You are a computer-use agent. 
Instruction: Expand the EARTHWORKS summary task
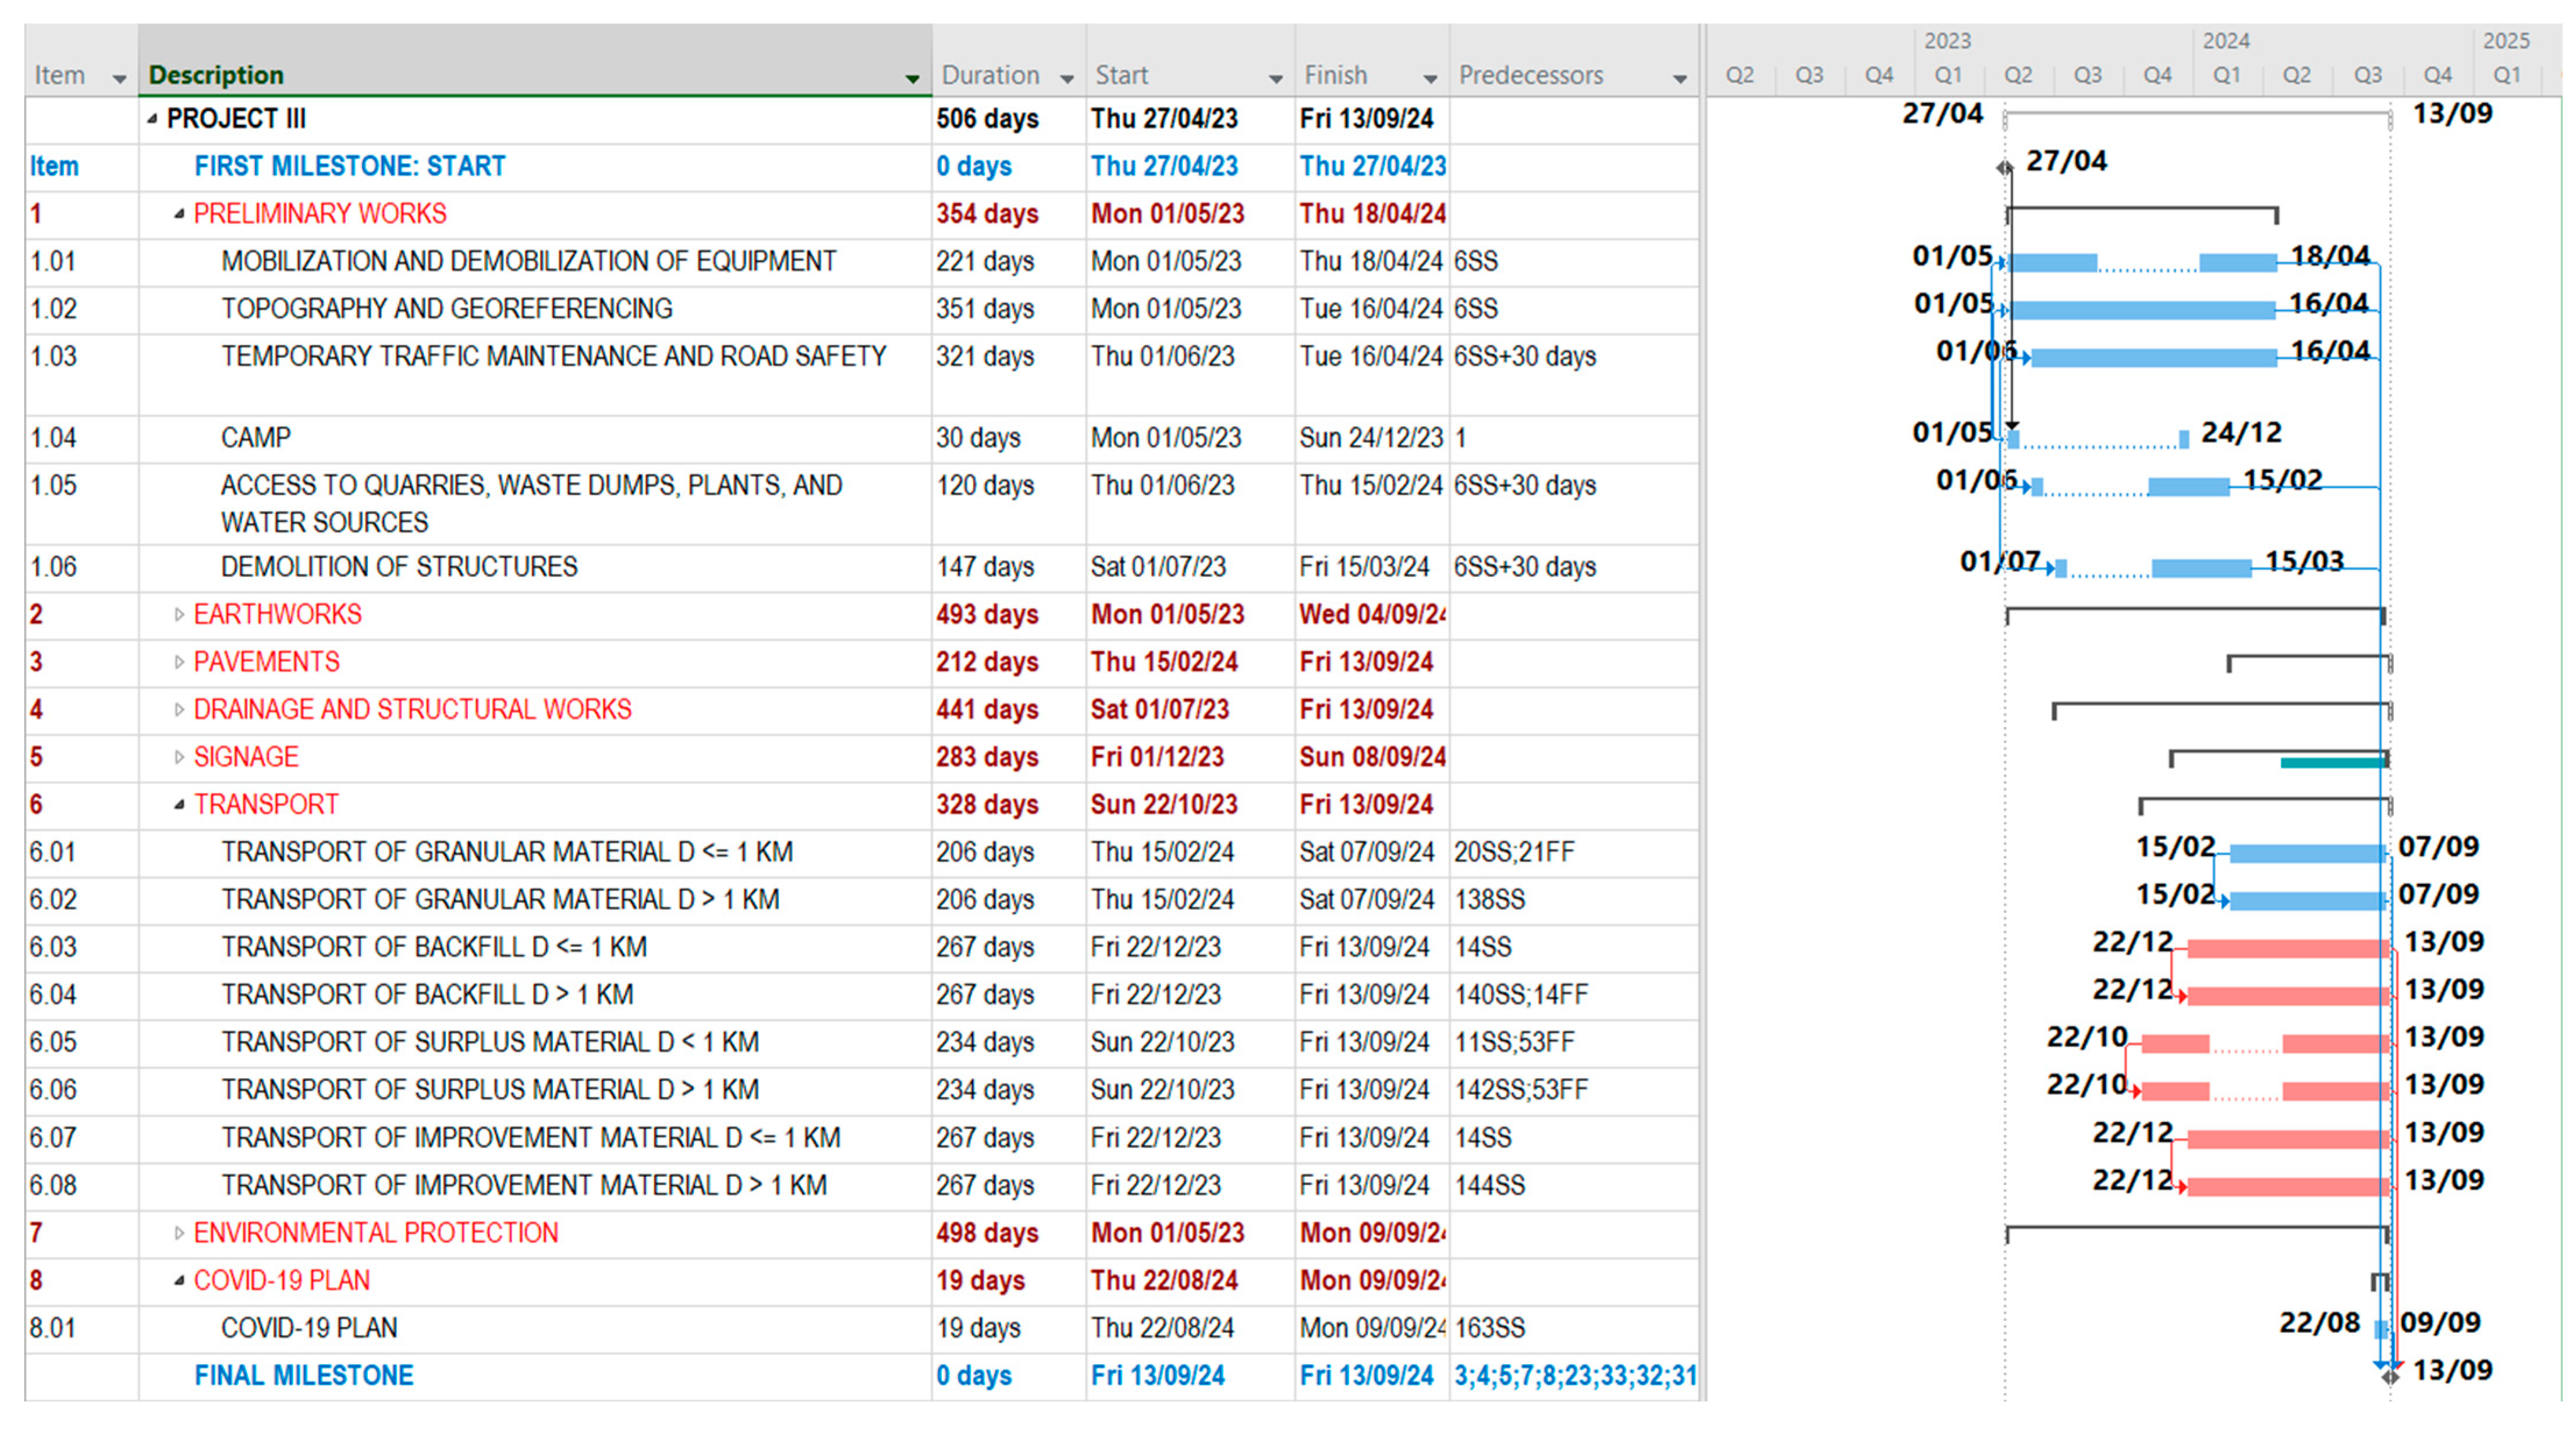[179, 615]
